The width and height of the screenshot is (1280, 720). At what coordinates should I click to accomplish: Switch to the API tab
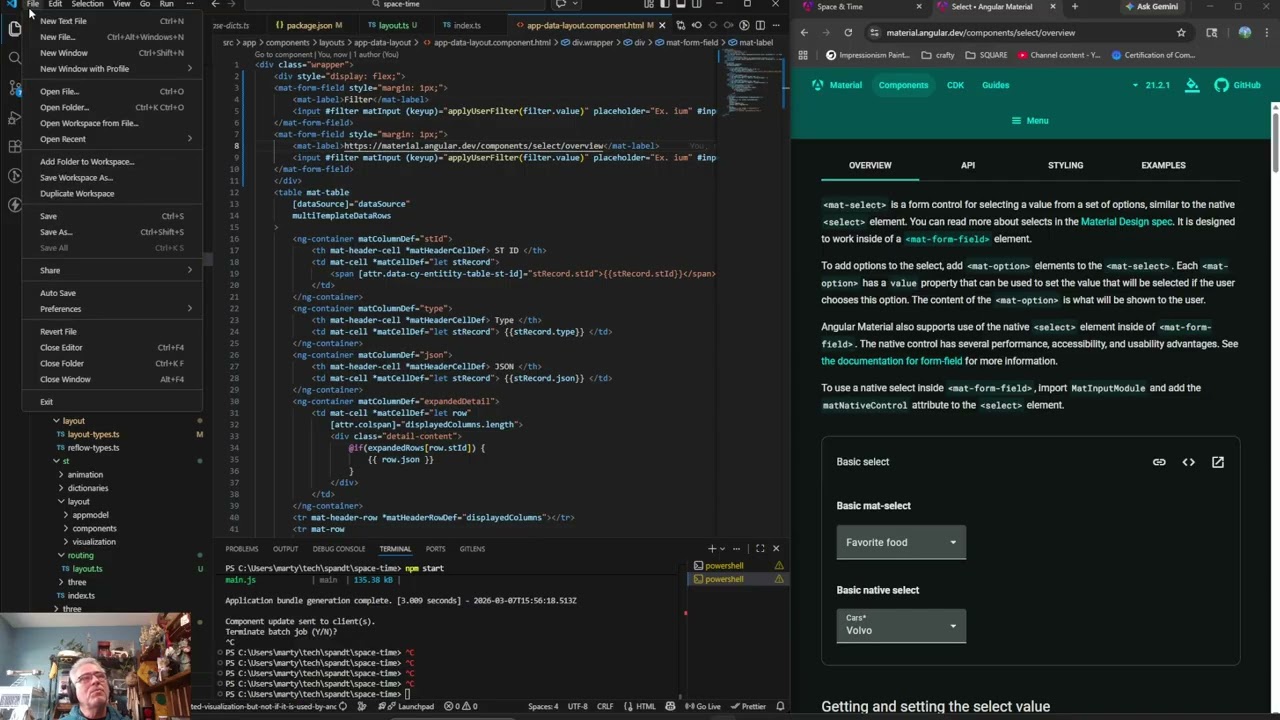click(968, 165)
